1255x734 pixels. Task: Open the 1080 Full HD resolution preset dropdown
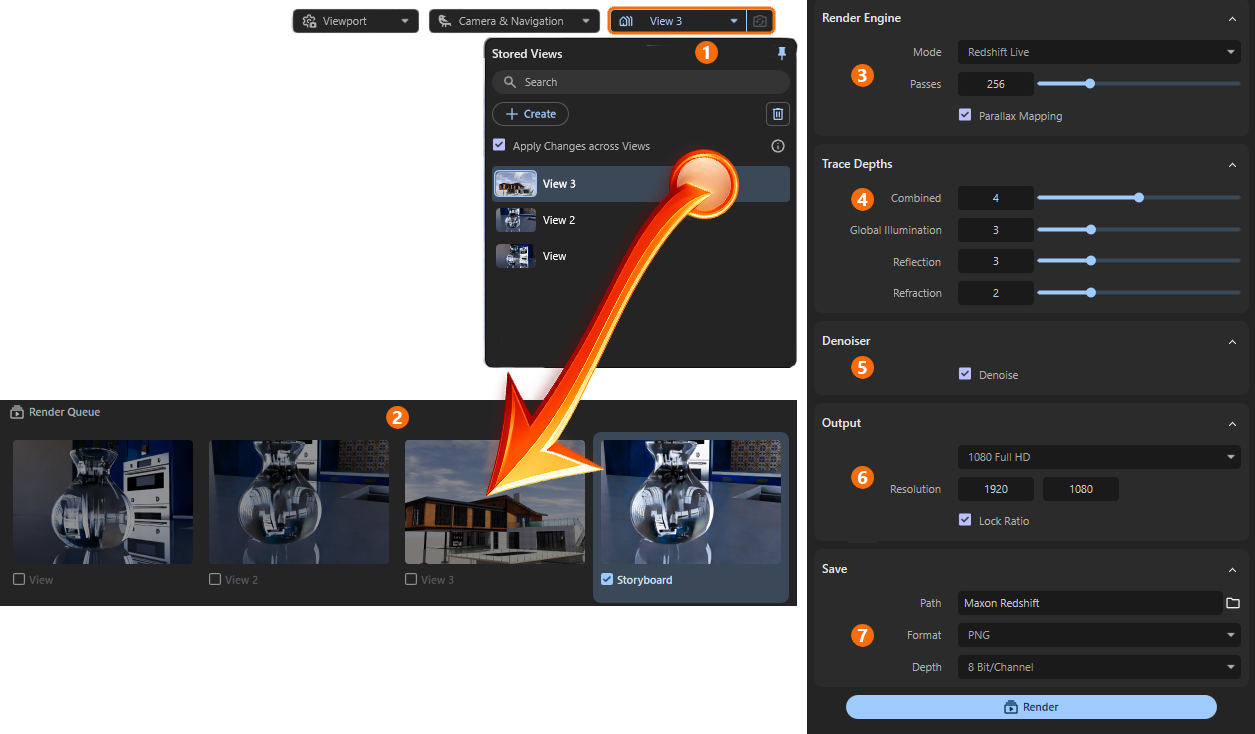pos(1099,457)
